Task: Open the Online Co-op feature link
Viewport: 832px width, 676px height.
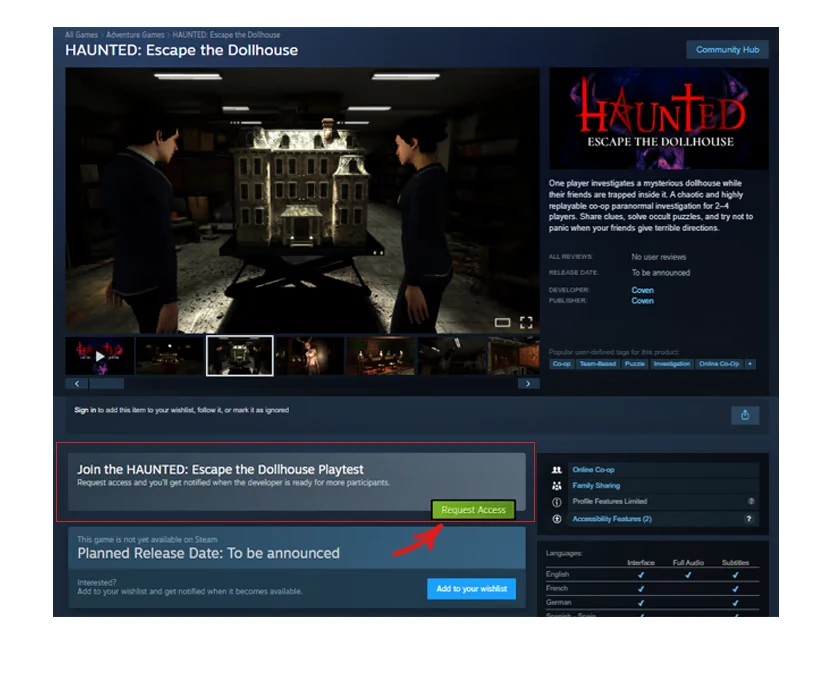Action: [x=593, y=470]
